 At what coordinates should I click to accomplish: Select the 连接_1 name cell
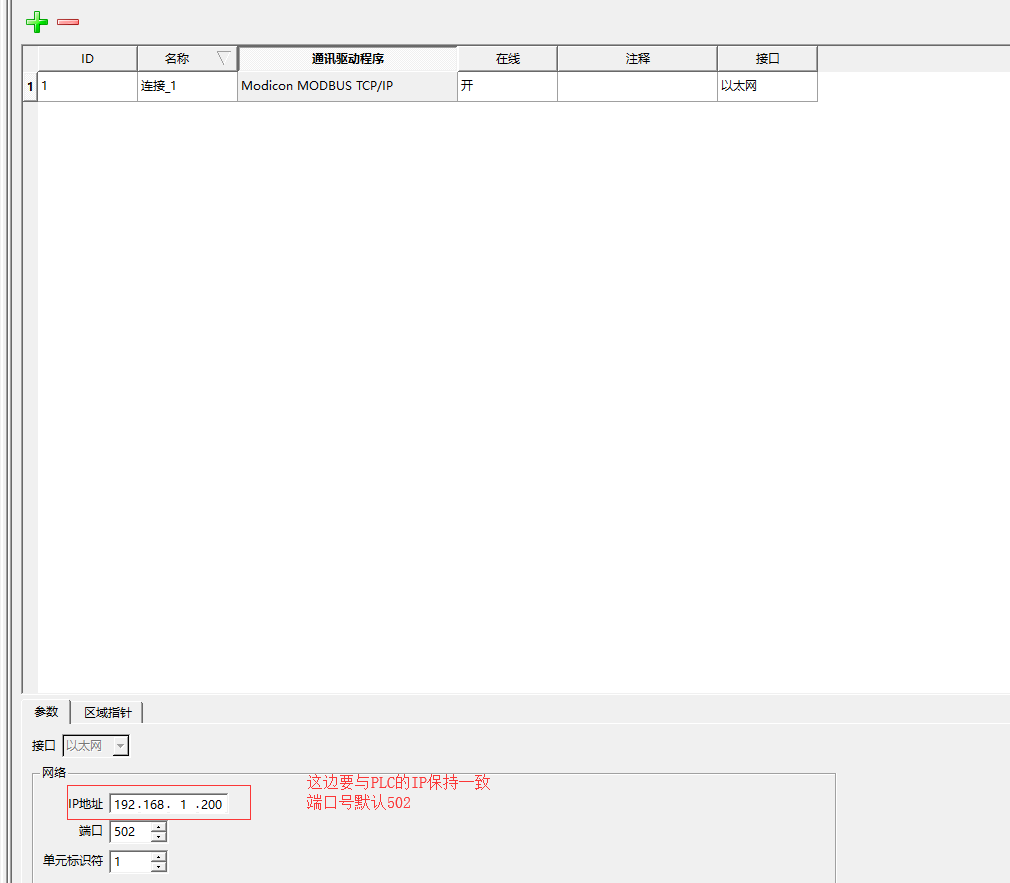pyautogui.click(x=187, y=86)
